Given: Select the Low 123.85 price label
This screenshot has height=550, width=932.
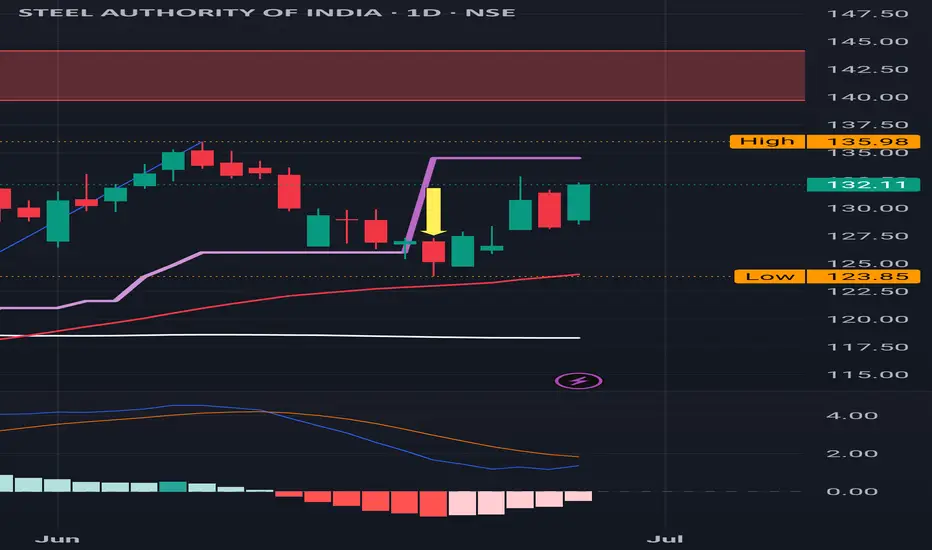Looking at the screenshot, I should [827, 276].
